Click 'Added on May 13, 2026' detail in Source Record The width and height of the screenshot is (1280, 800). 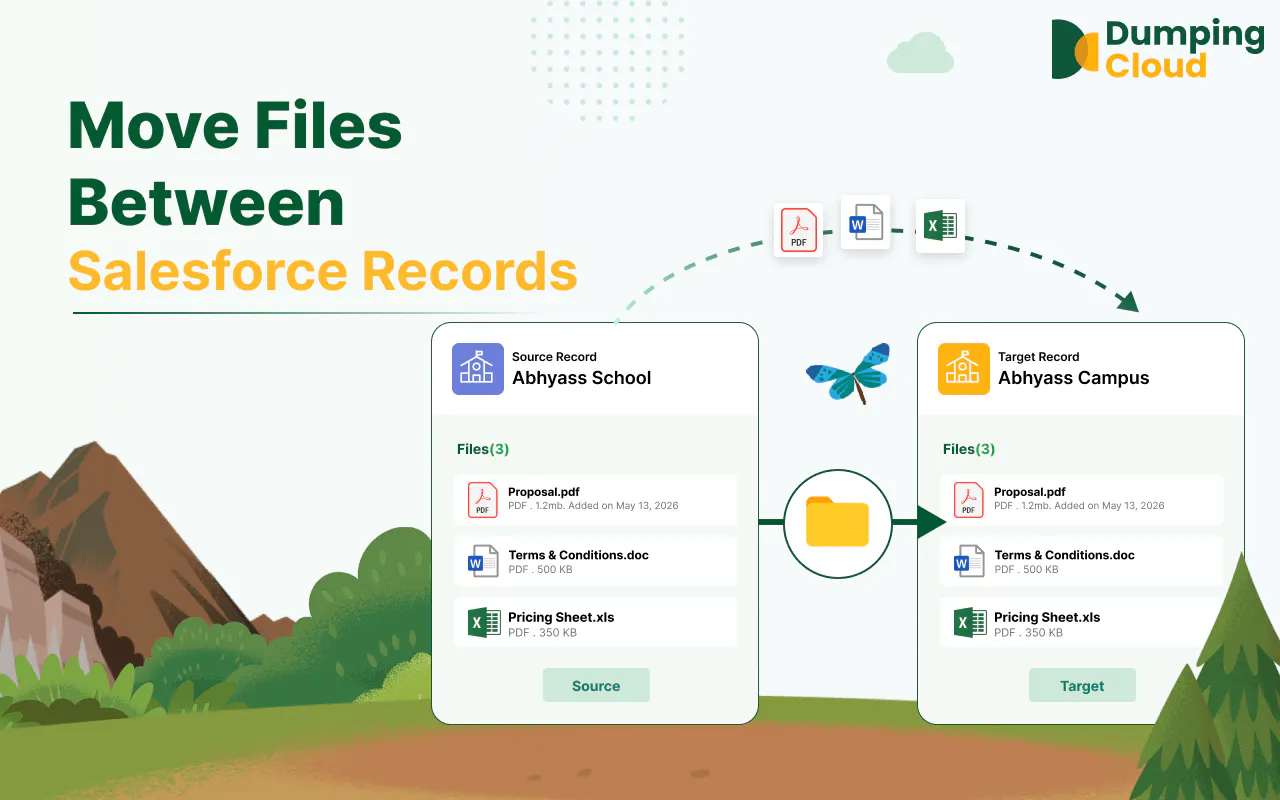[x=624, y=506]
